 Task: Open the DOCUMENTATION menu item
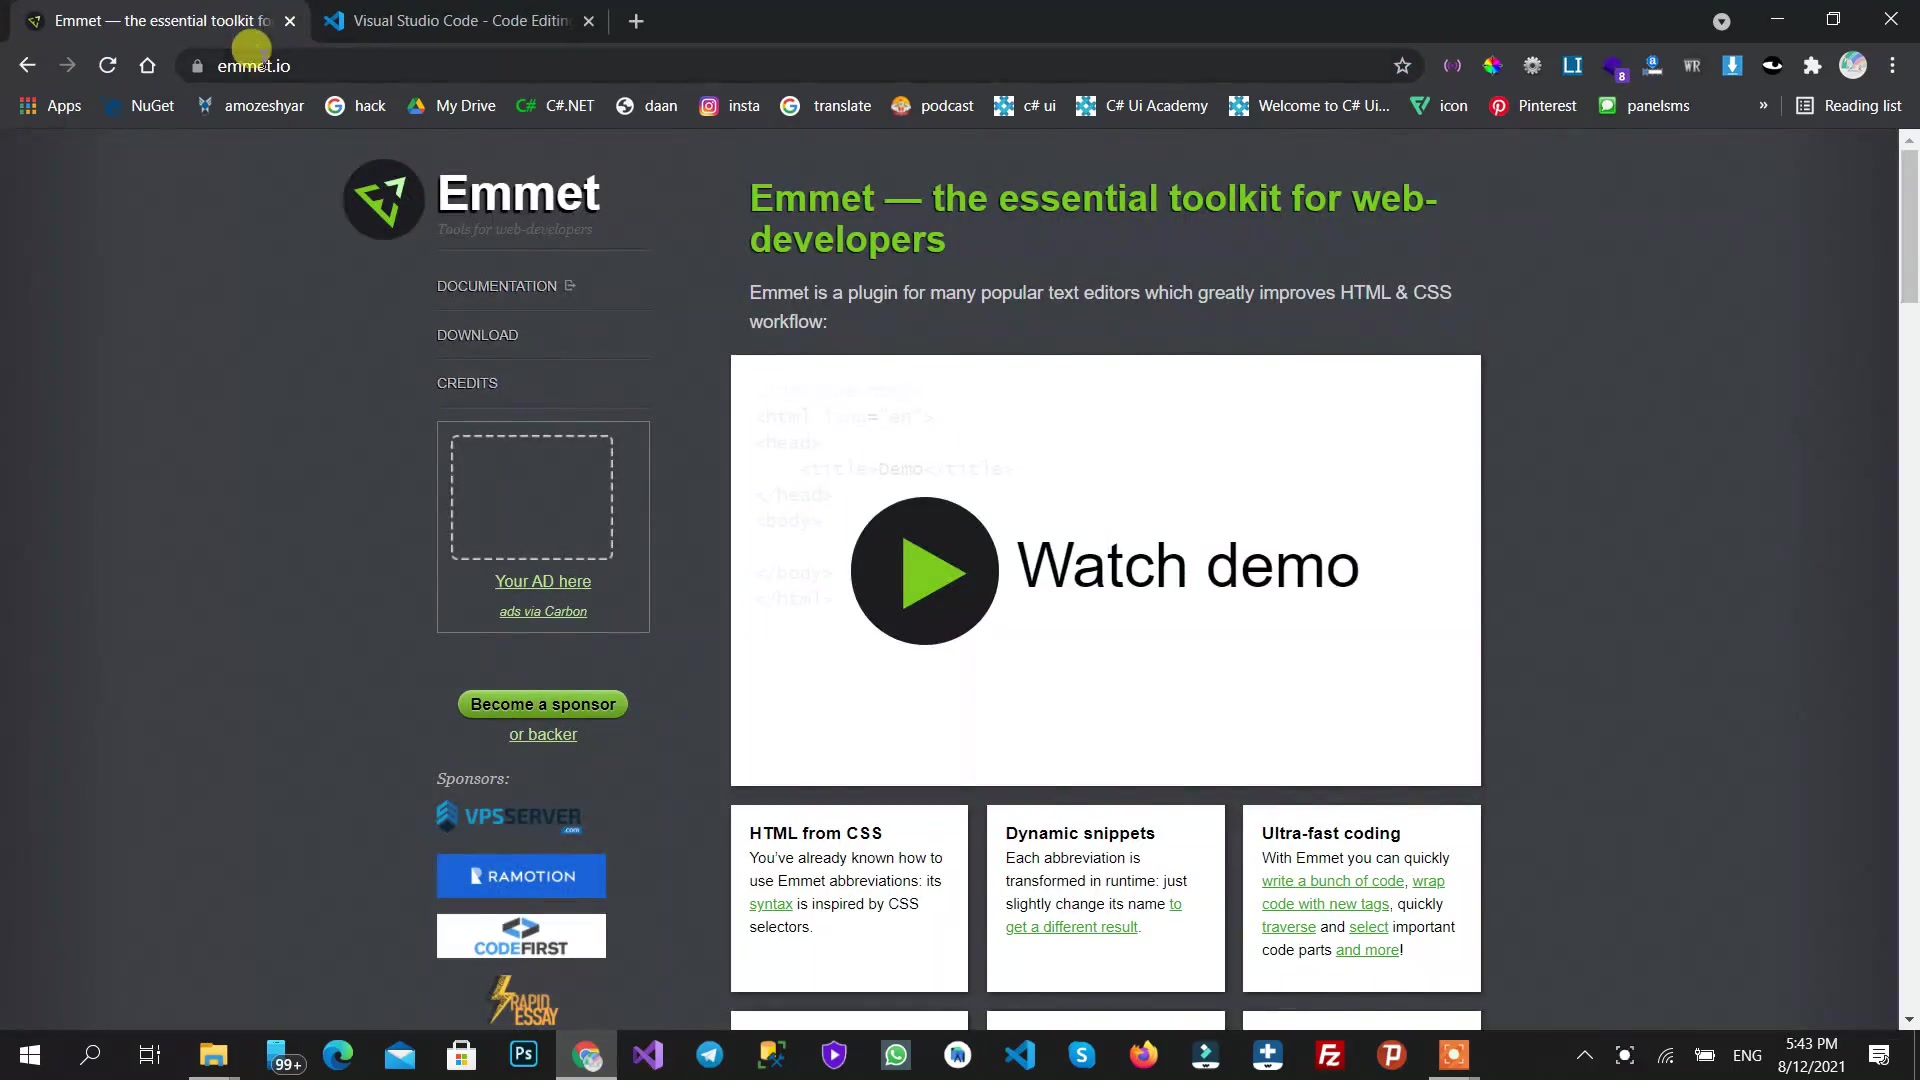click(x=506, y=286)
